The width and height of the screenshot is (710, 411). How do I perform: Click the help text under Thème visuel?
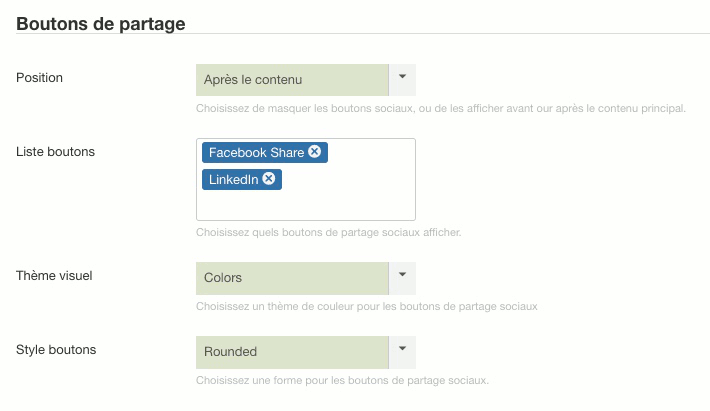click(367, 306)
